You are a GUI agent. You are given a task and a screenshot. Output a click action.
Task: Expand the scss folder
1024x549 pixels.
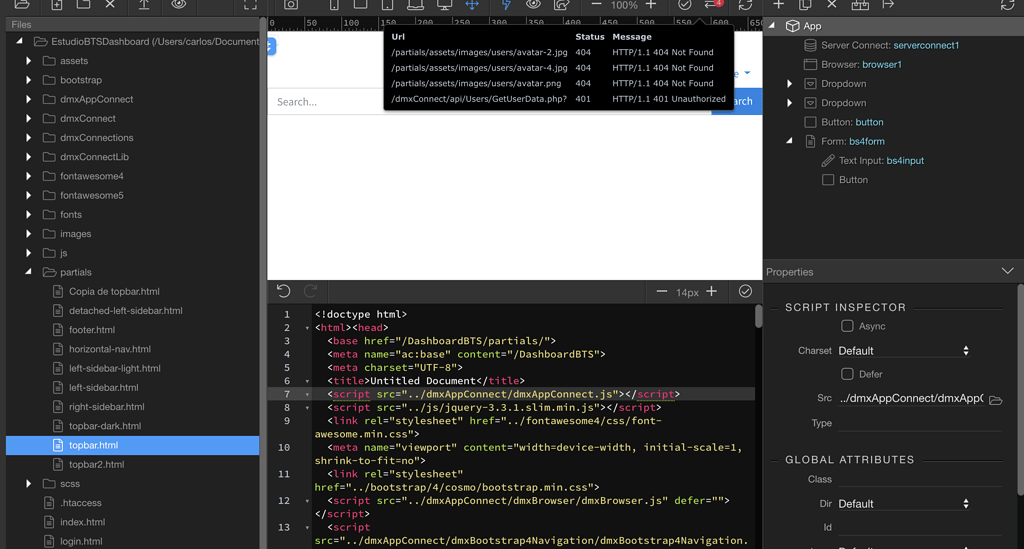coord(29,484)
